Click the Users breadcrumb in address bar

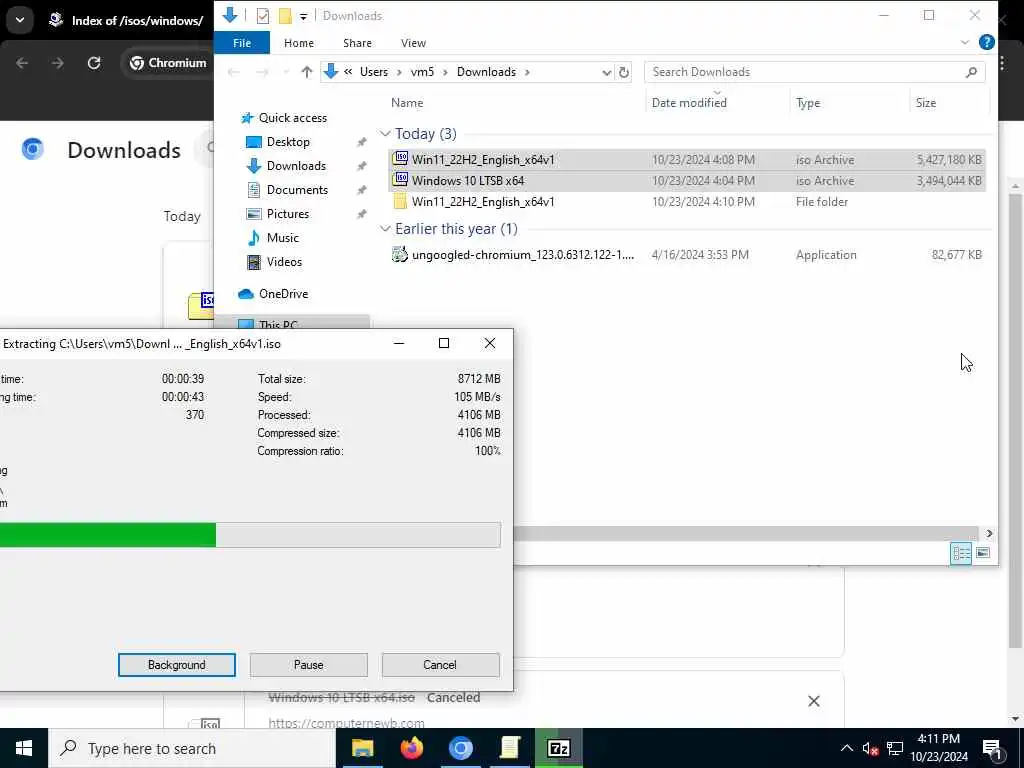coord(374,72)
